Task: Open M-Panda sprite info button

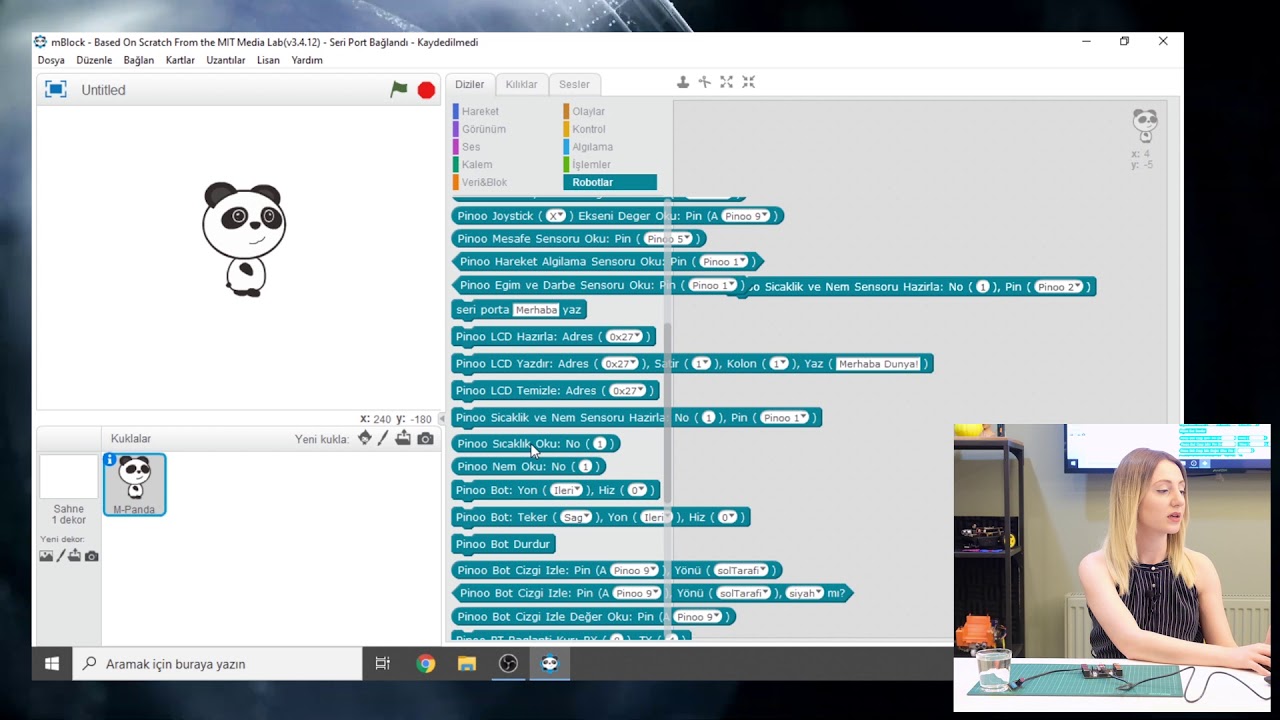Action: tap(110, 460)
